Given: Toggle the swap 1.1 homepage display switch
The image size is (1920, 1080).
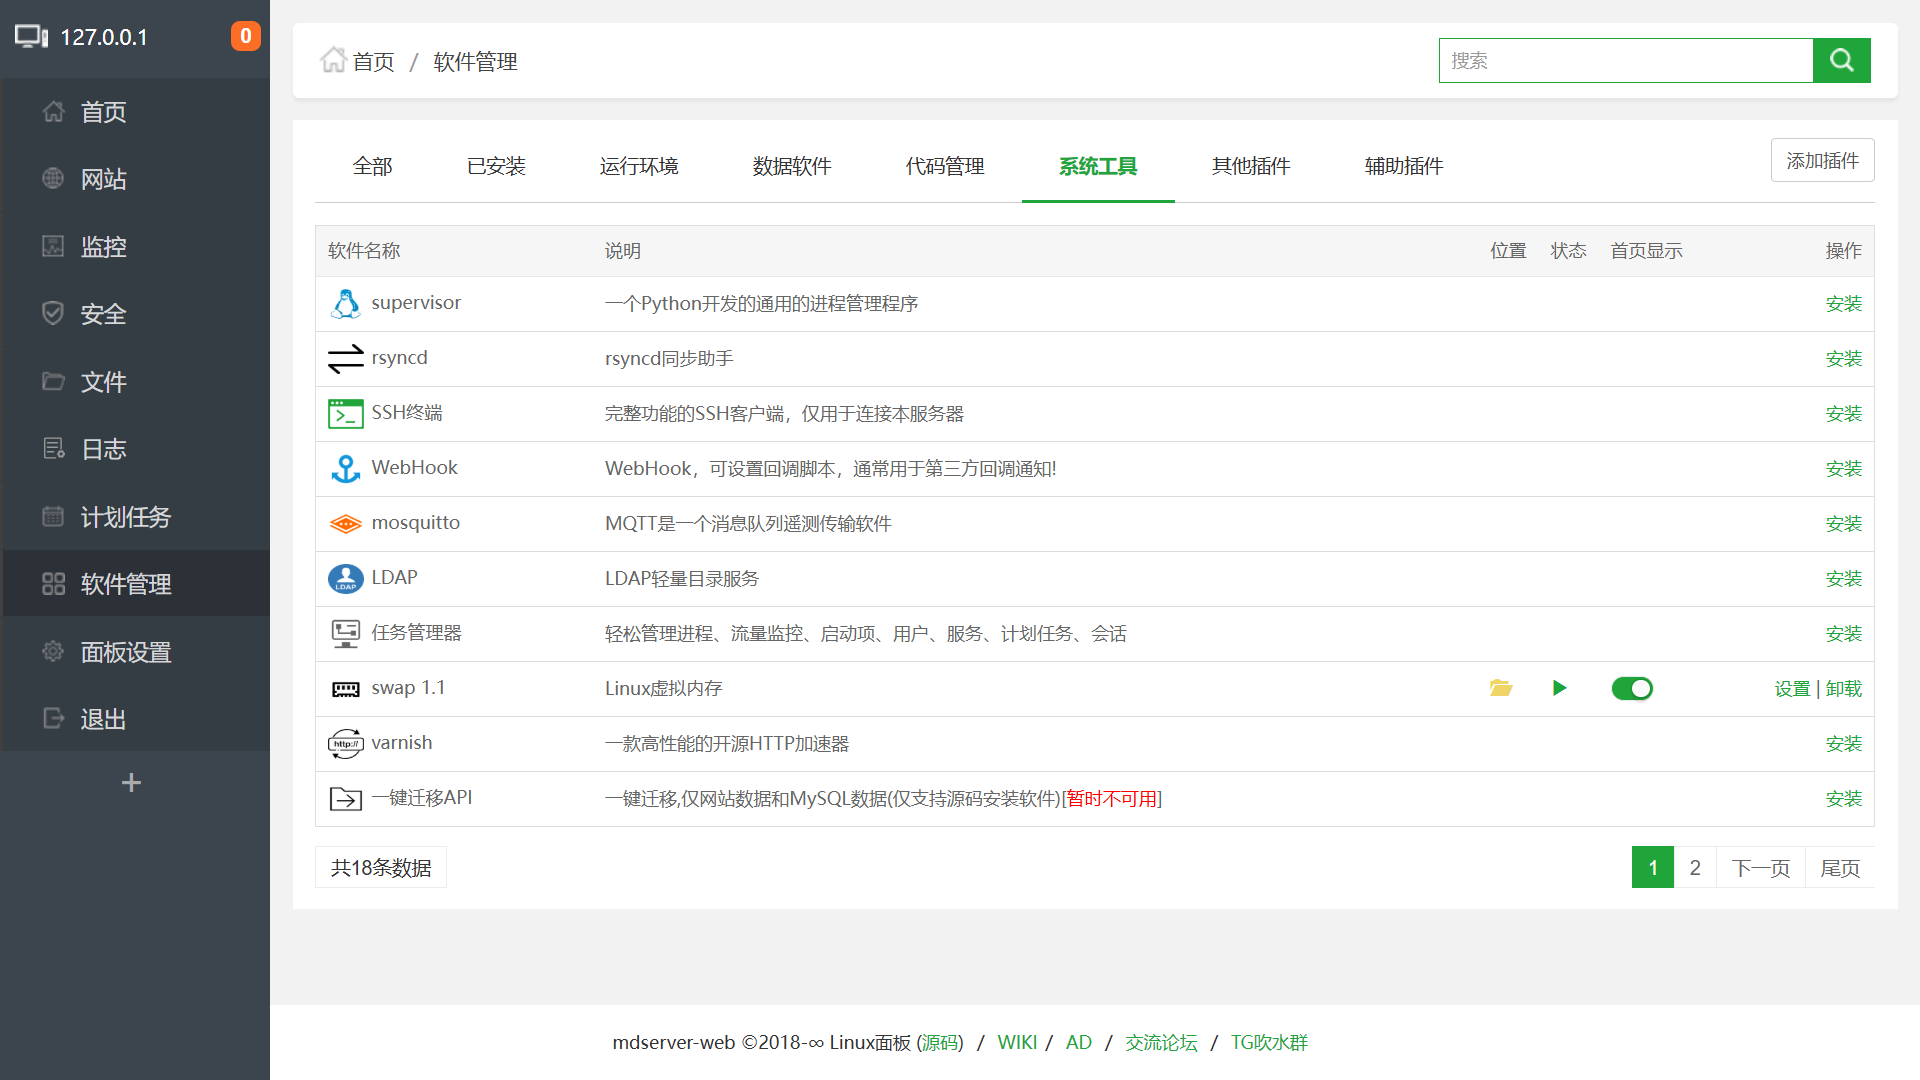Looking at the screenshot, I should pyautogui.click(x=1632, y=688).
